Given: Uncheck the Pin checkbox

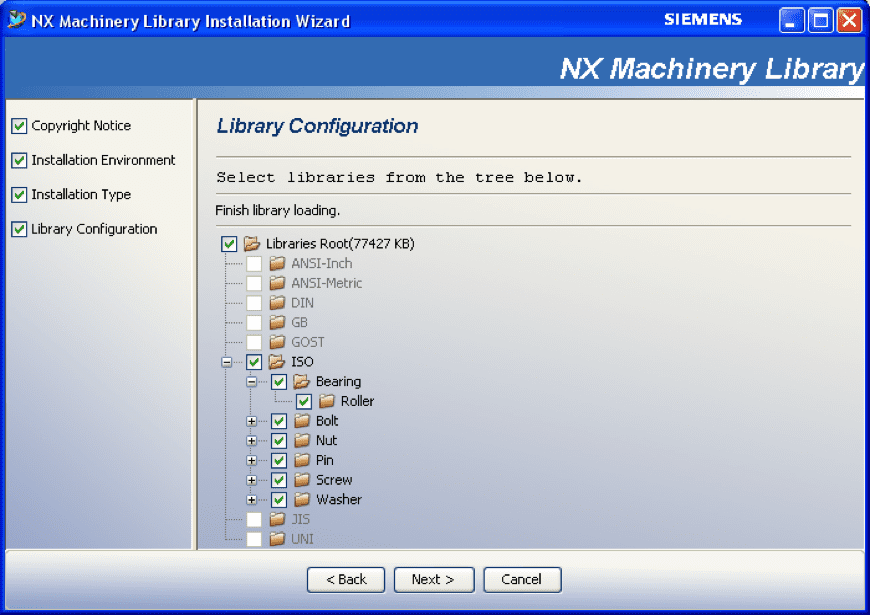Looking at the screenshot, I should [279, 461].
